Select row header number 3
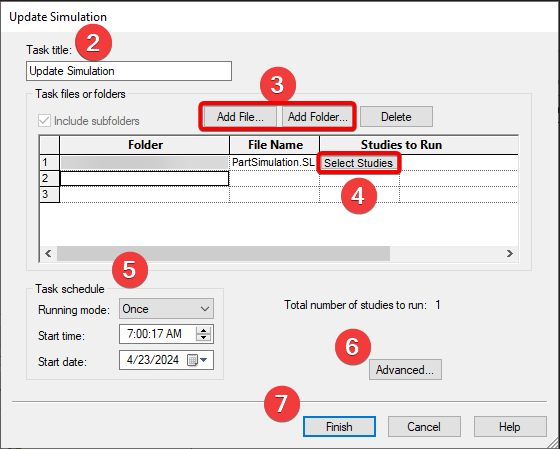 tap(49, 194)
